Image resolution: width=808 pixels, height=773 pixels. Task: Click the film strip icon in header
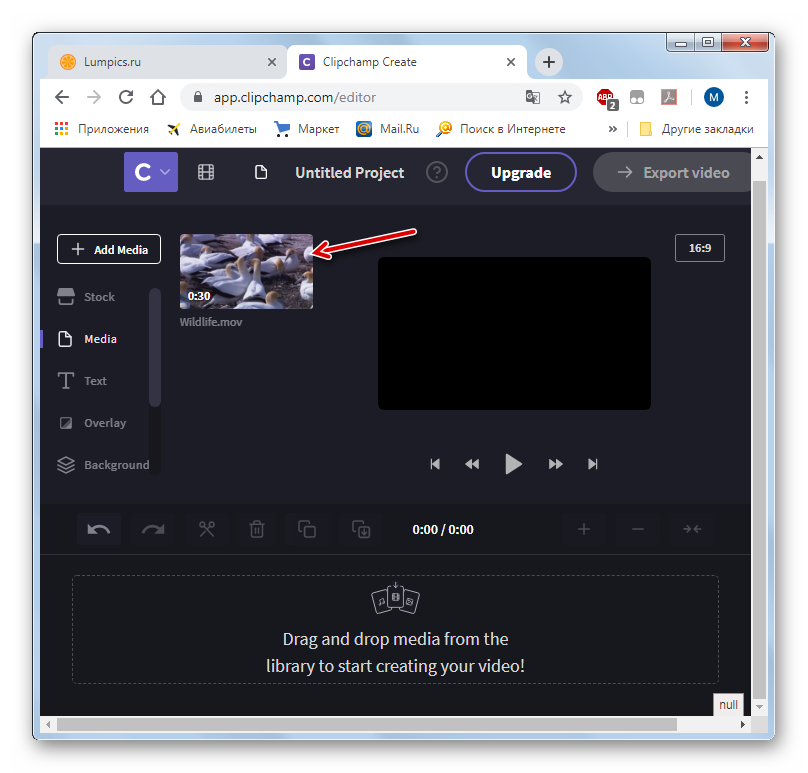pyautogui.click(x=206, y=172)
